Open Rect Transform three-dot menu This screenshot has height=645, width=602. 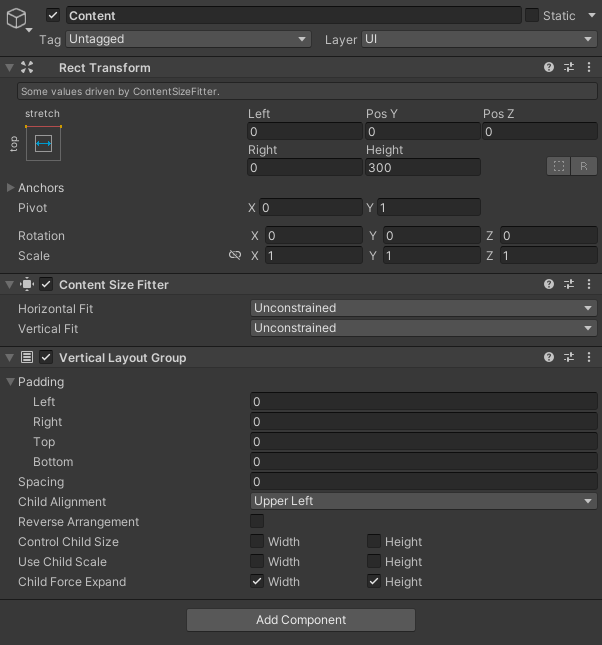(589, 67)
